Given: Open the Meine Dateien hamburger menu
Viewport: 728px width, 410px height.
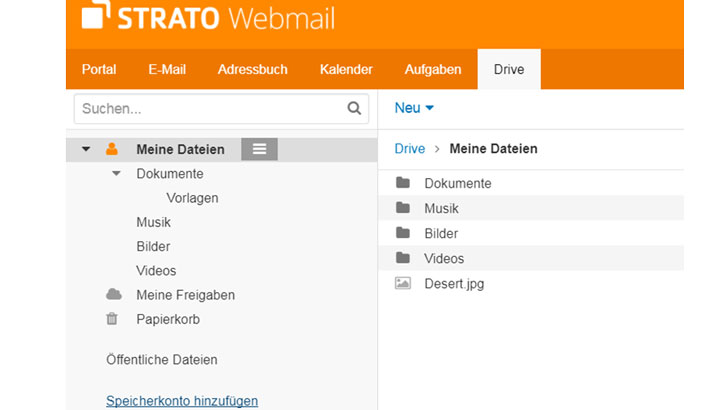Looking at the screenshot, I should (x=260, y=149).
